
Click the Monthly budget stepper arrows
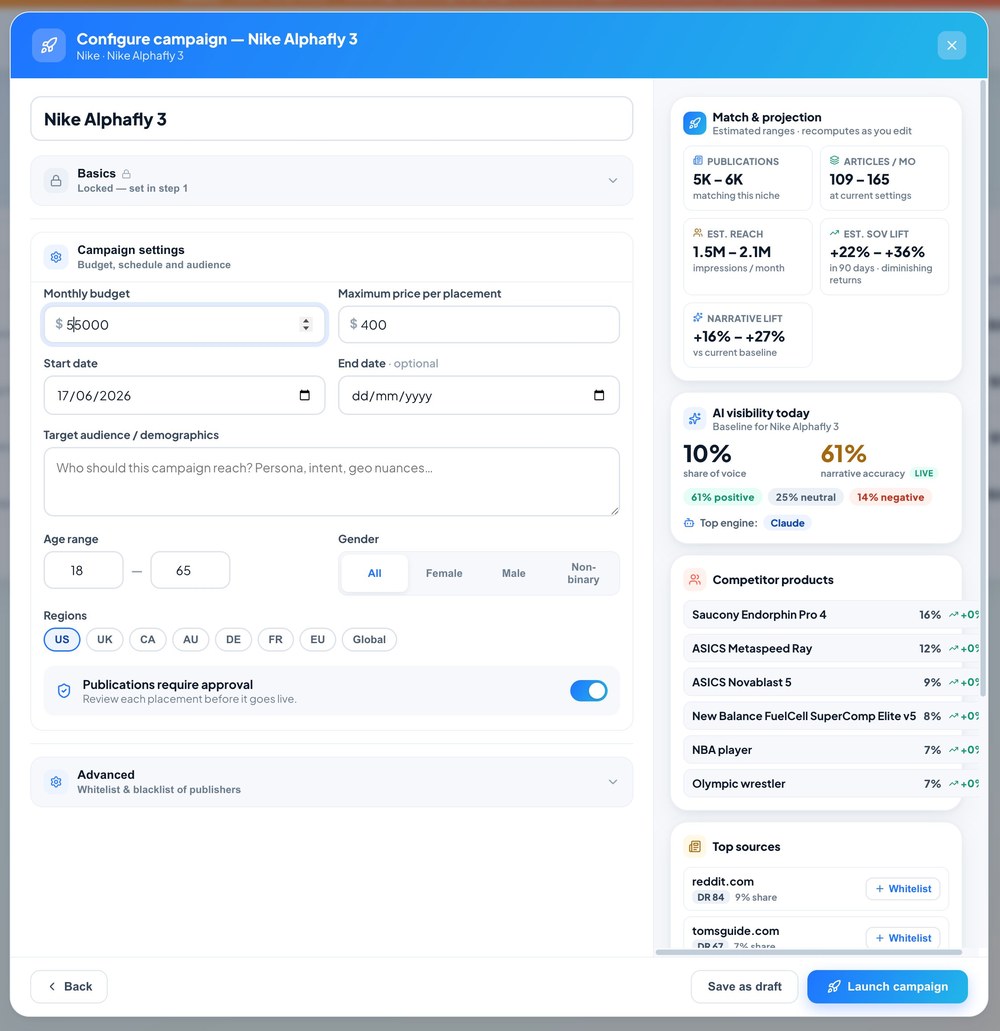306,324
